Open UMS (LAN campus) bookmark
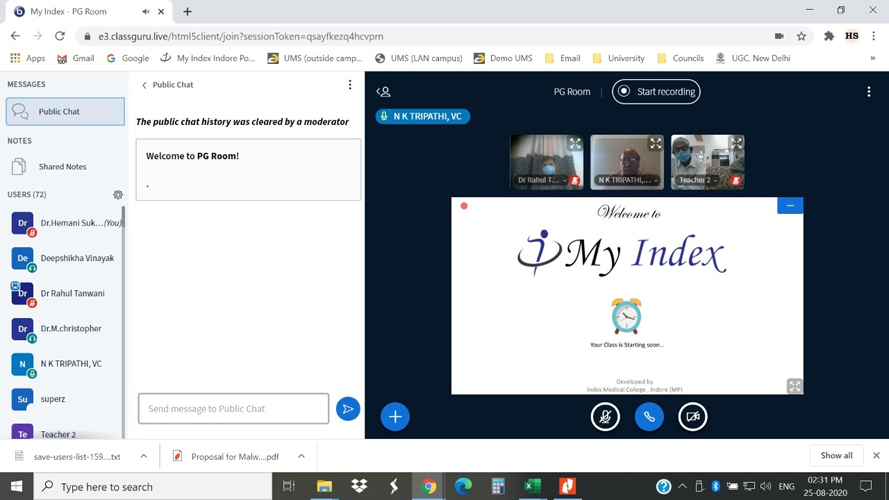The image size is (889, 500). click(418, 58)
